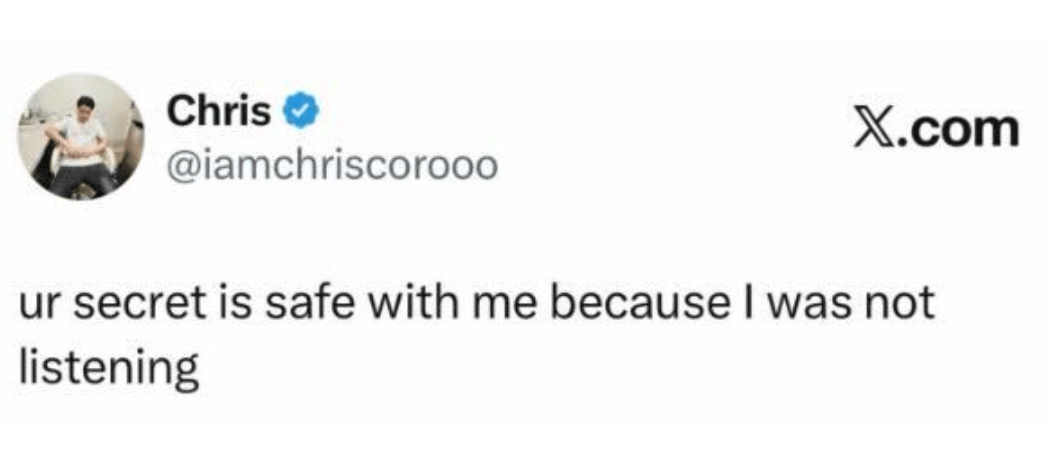Visit the @iamchriscorooo handle
The width and height of the screenshot is (1052, 464).
tap(333, 166)
